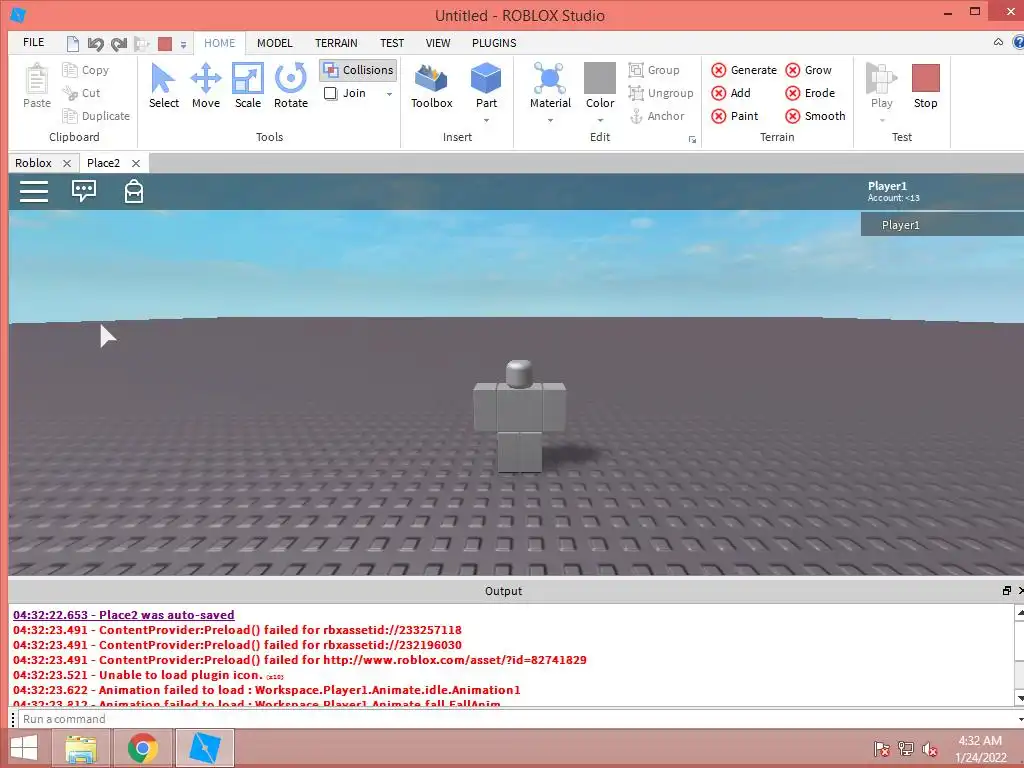Viewport: 1024px width, 768px height.
Task: Ungroup the selected model
Action: (661, 93)
